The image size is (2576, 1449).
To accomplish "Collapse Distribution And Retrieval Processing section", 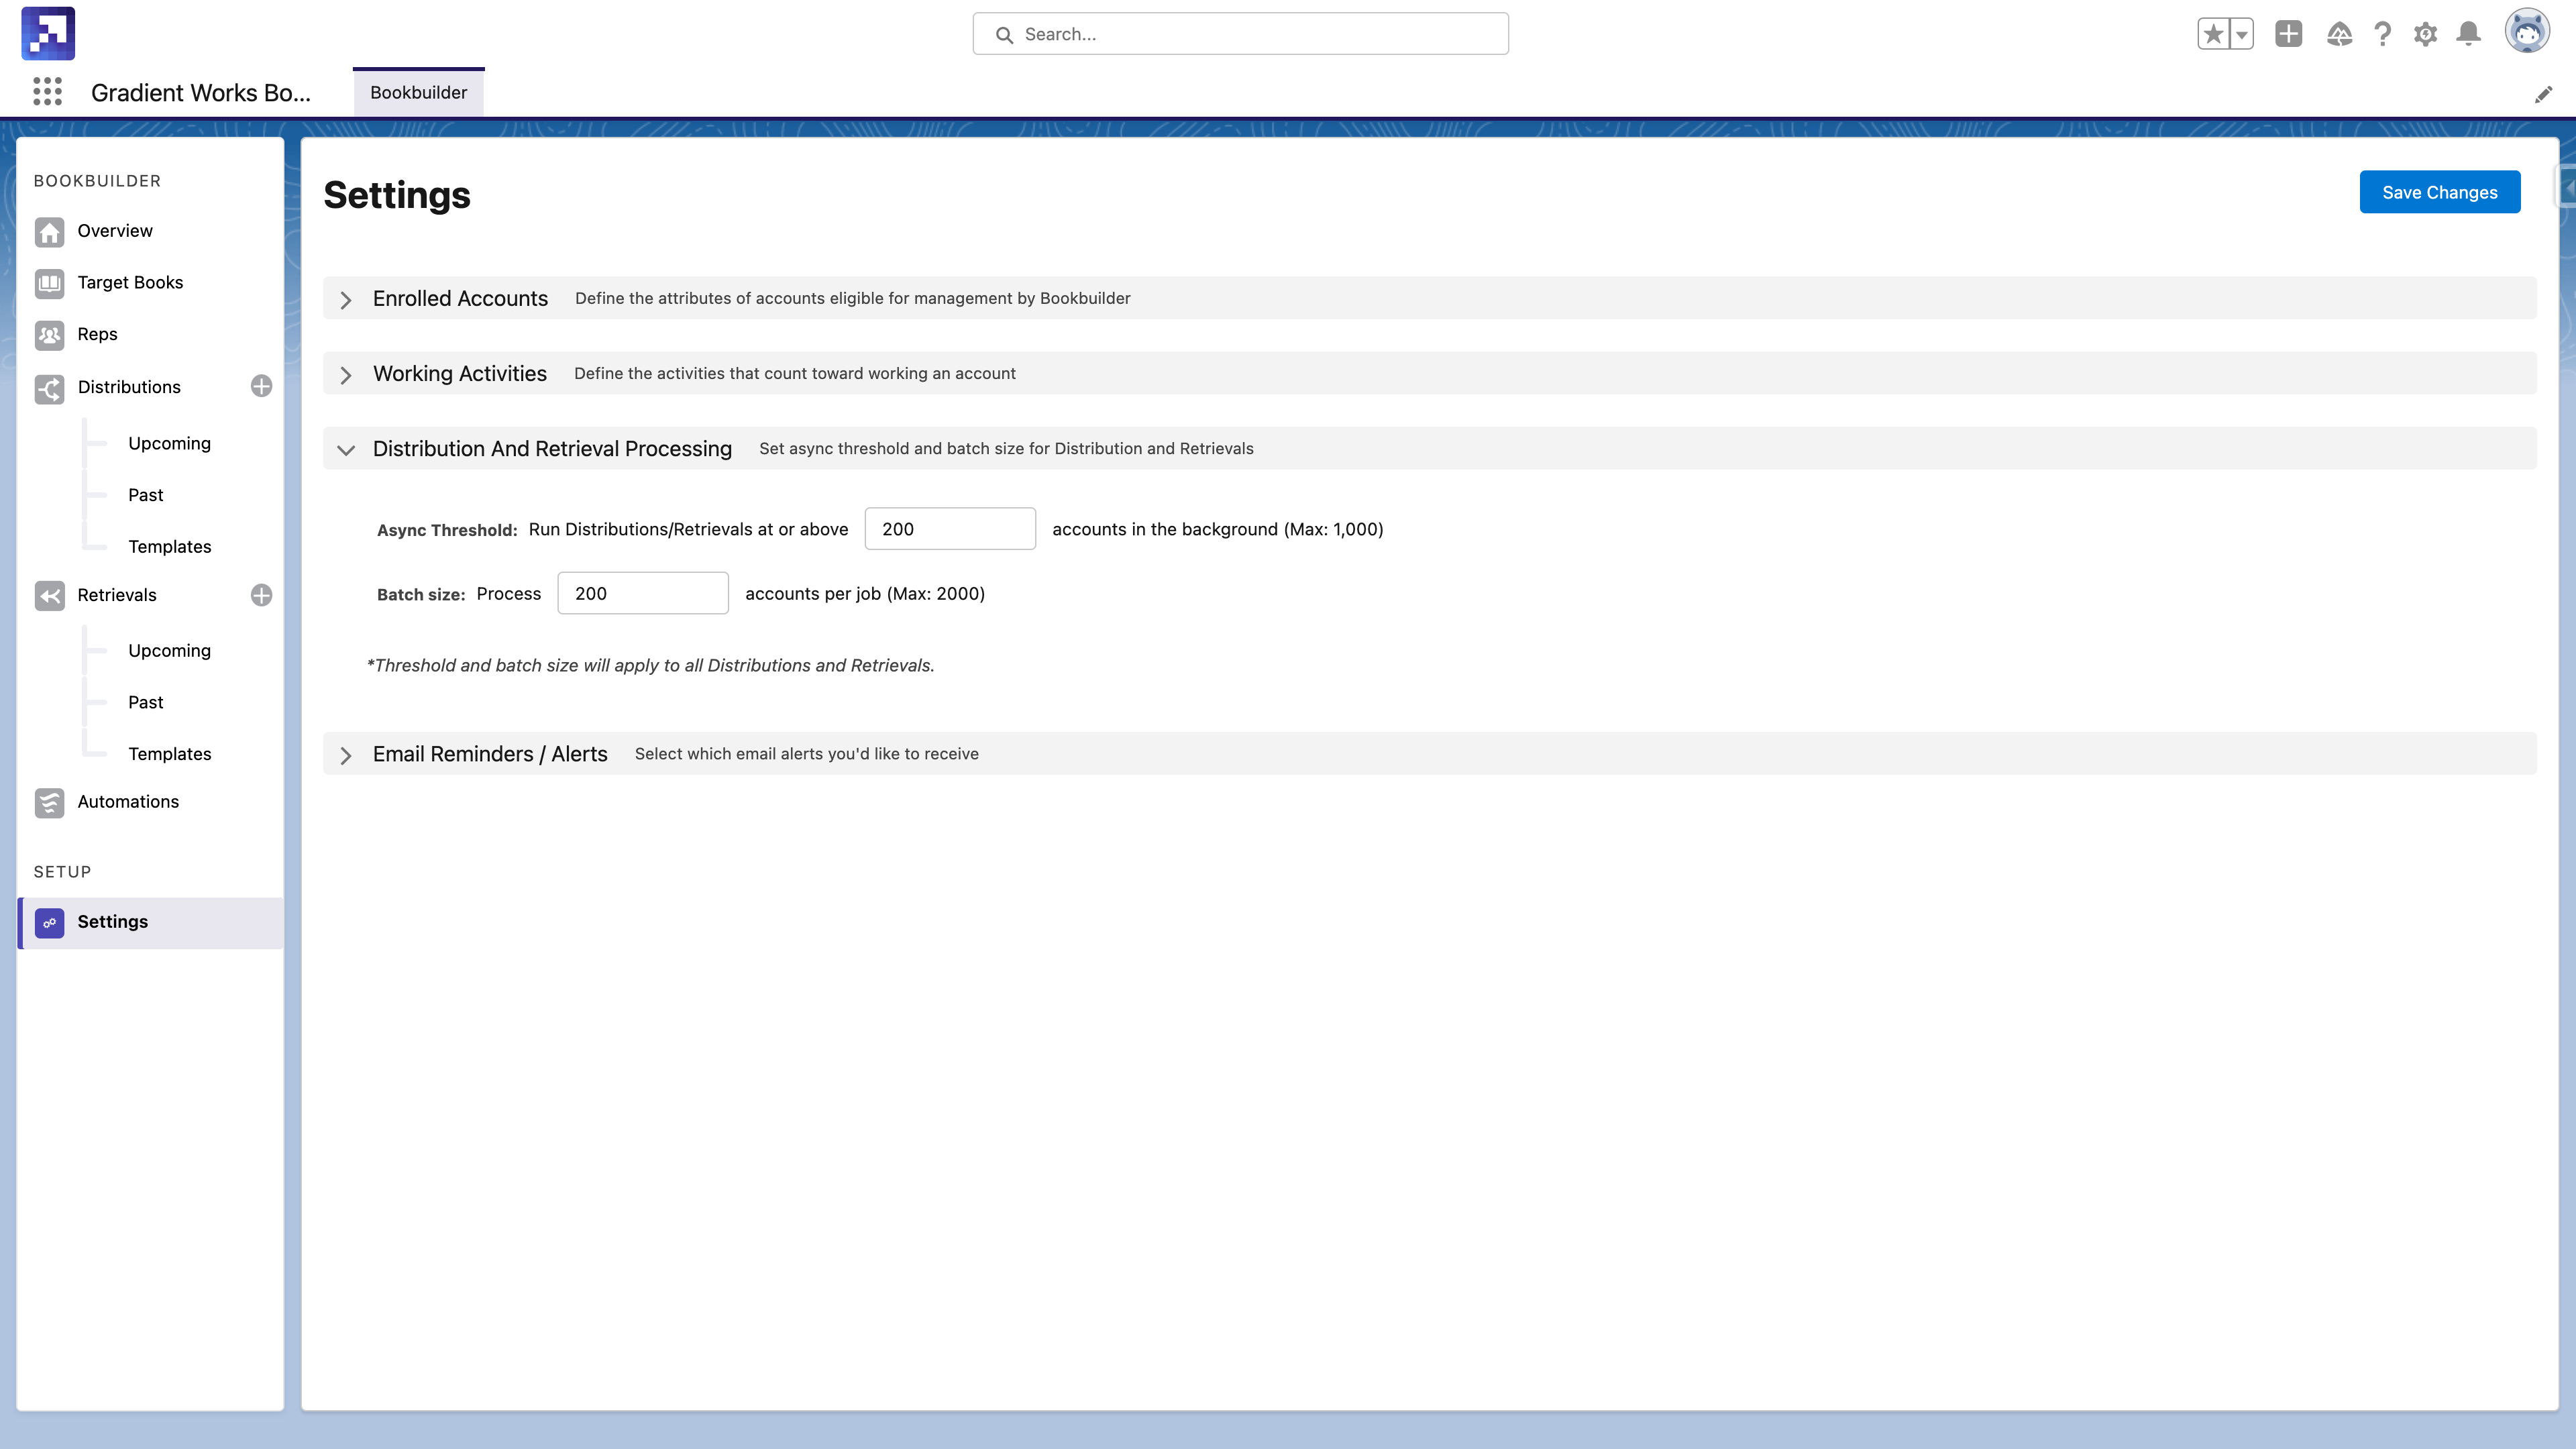I will pyautogui.click(x=346, y=450).
